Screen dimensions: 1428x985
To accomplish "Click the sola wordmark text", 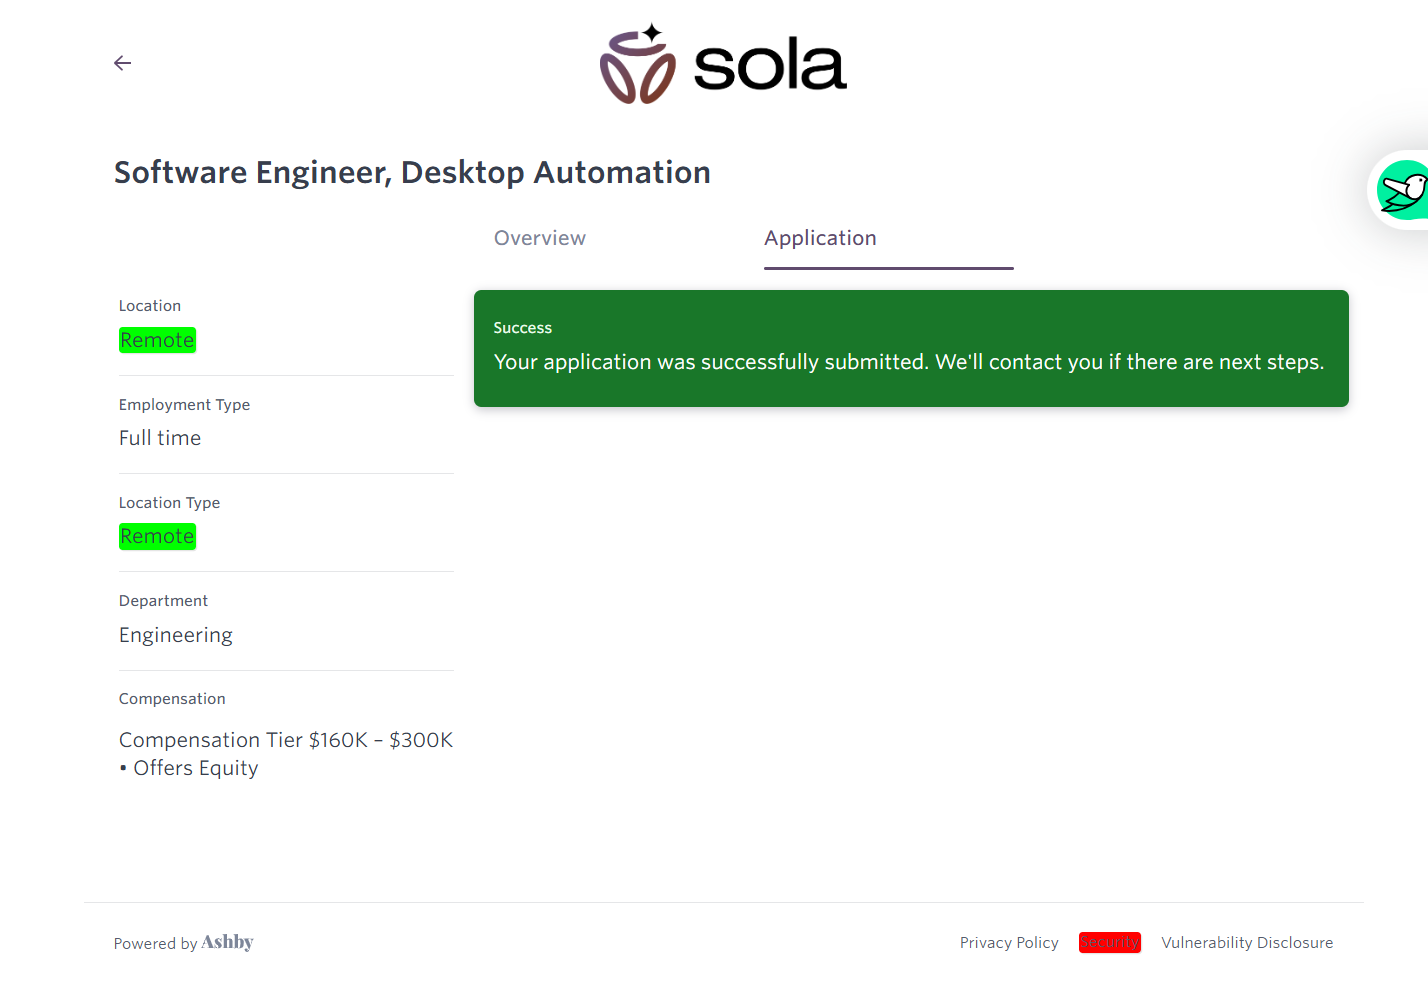I will (x=769, y=67).
